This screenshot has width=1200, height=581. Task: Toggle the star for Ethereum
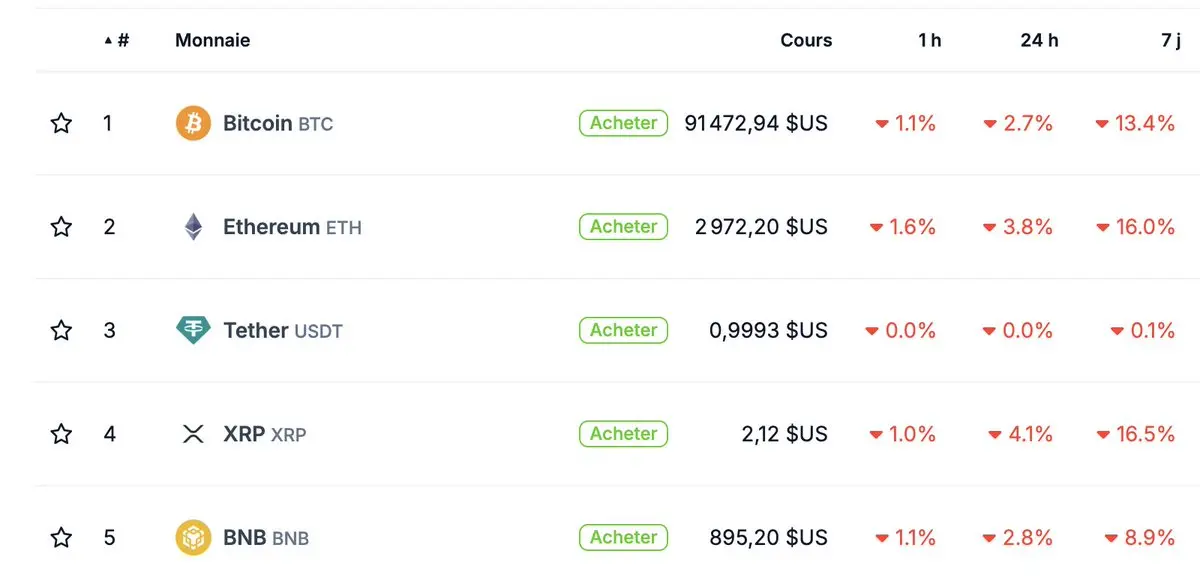(61, 227)
